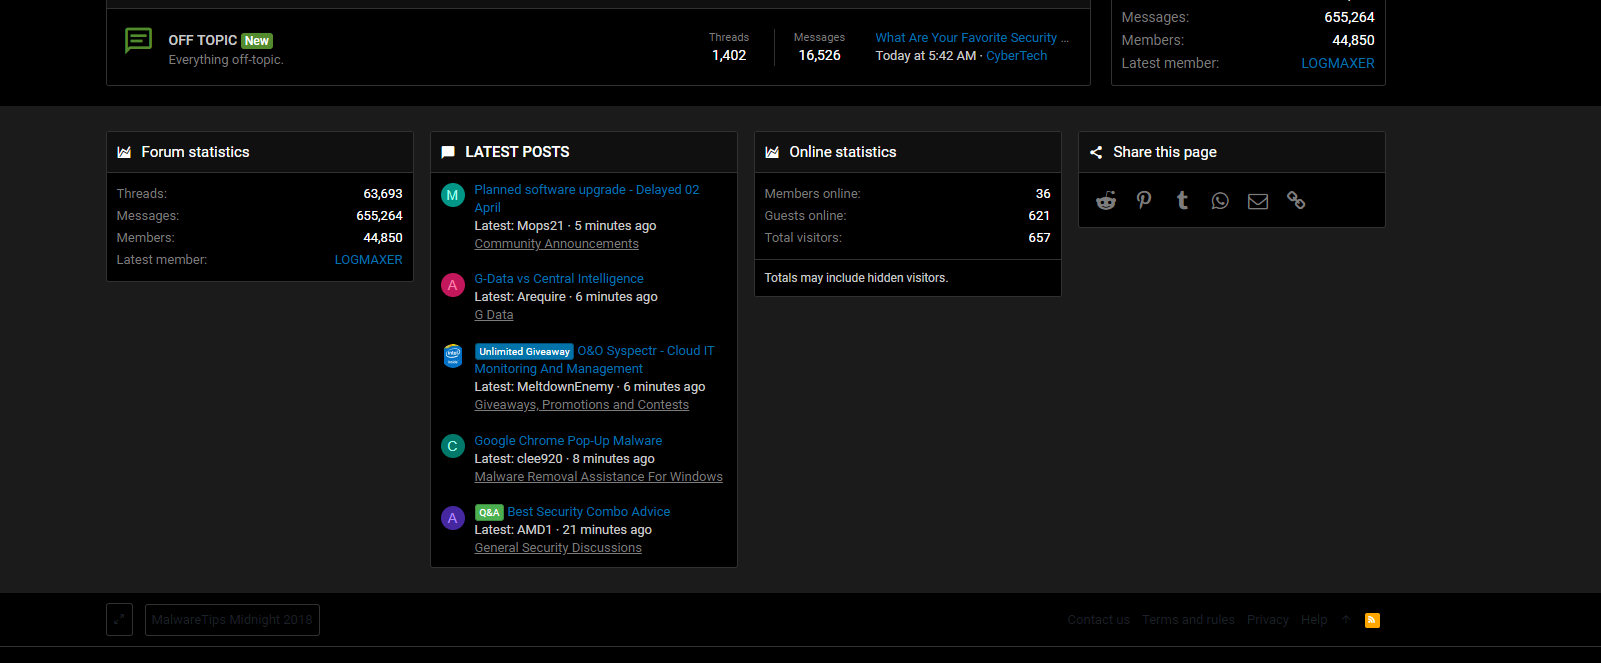Go to General Security Discussions forum
1601x663 pixels.
coord(558,548)
